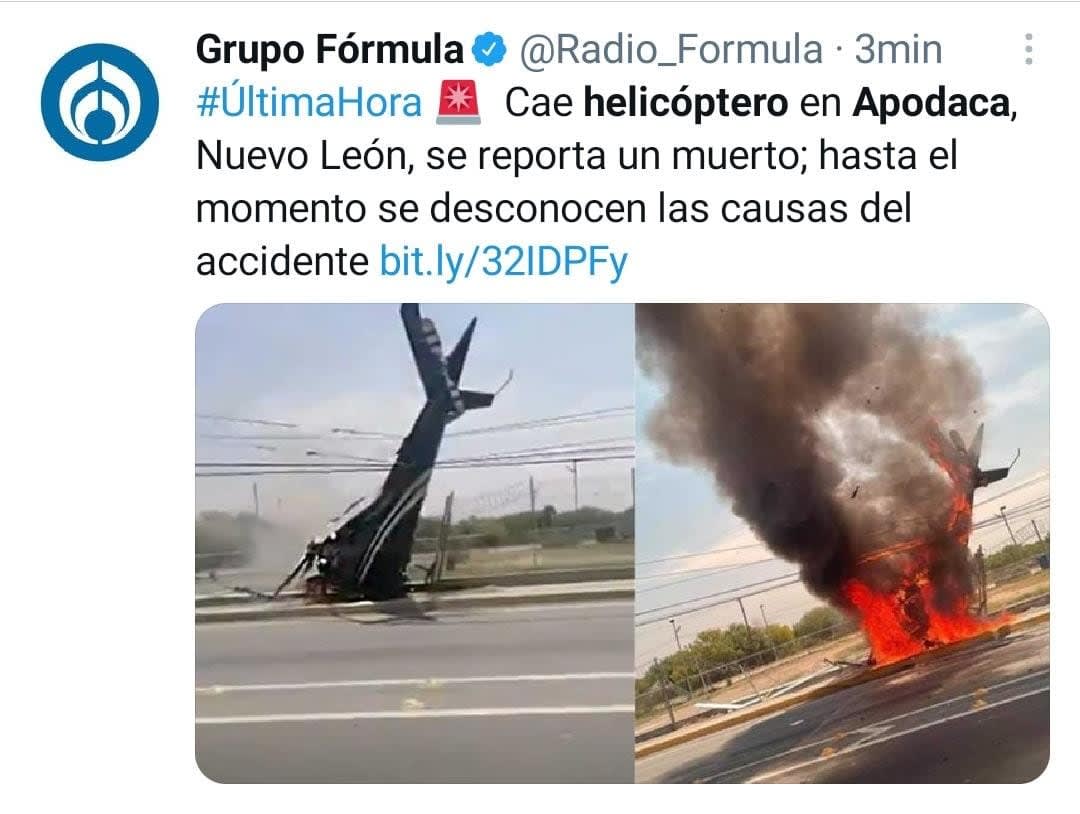Click the red siren emoji

[x=458, y=103]
